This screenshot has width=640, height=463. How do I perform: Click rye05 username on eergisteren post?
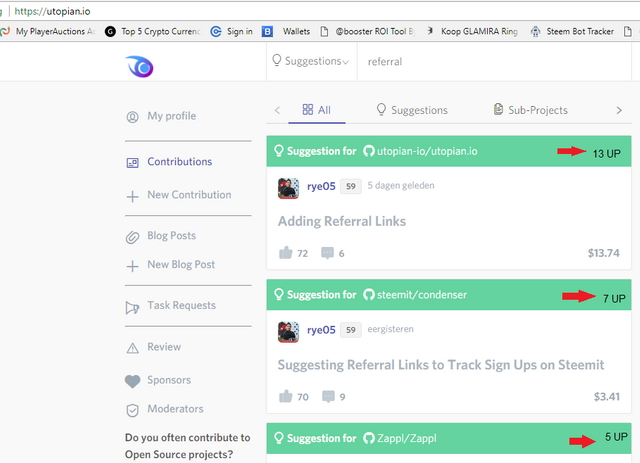(x=321, y=329)
